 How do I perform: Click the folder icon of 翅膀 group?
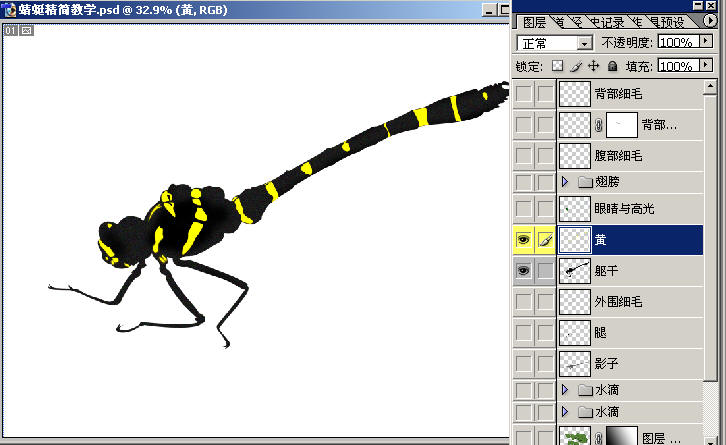(584, 182)
